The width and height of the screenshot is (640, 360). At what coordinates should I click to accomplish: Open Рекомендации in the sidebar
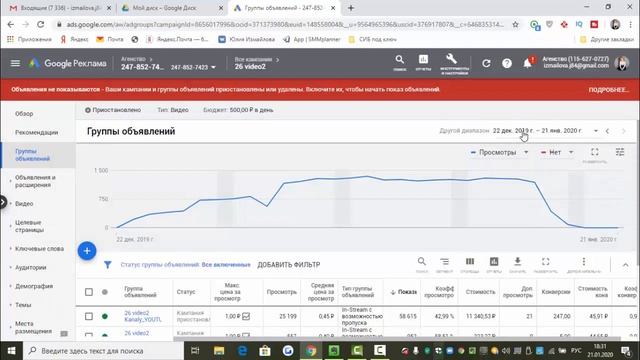[36, 132]
